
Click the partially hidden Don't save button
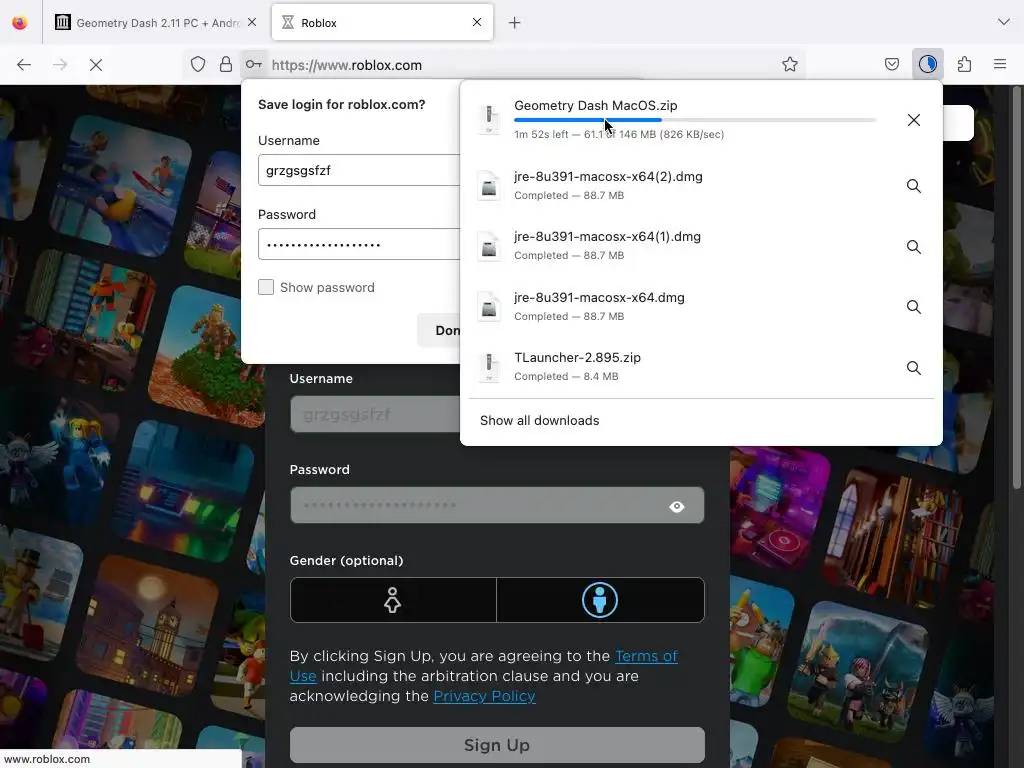click(x=439, y=330)
